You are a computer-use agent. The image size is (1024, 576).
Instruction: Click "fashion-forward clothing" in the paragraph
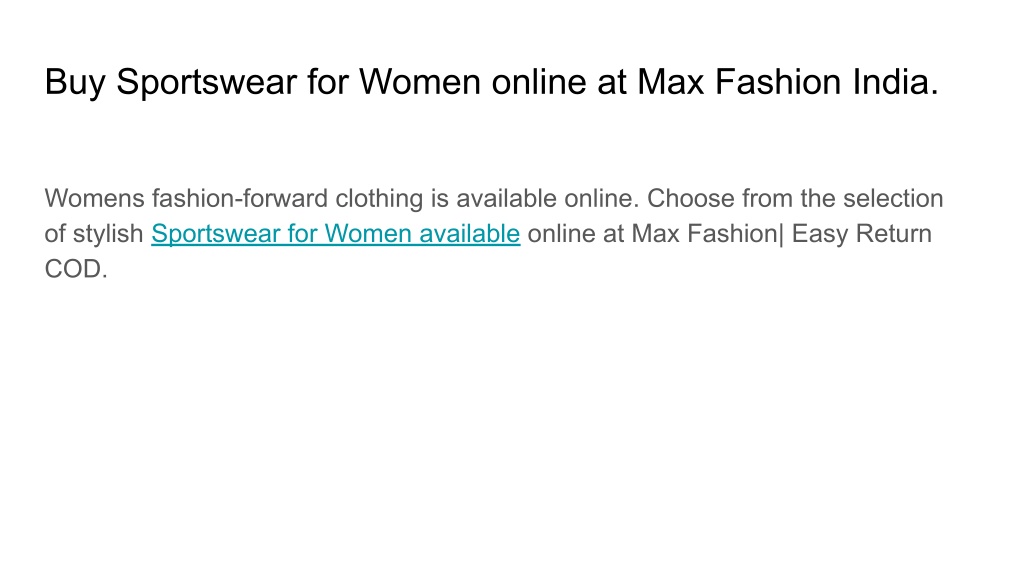287,199
